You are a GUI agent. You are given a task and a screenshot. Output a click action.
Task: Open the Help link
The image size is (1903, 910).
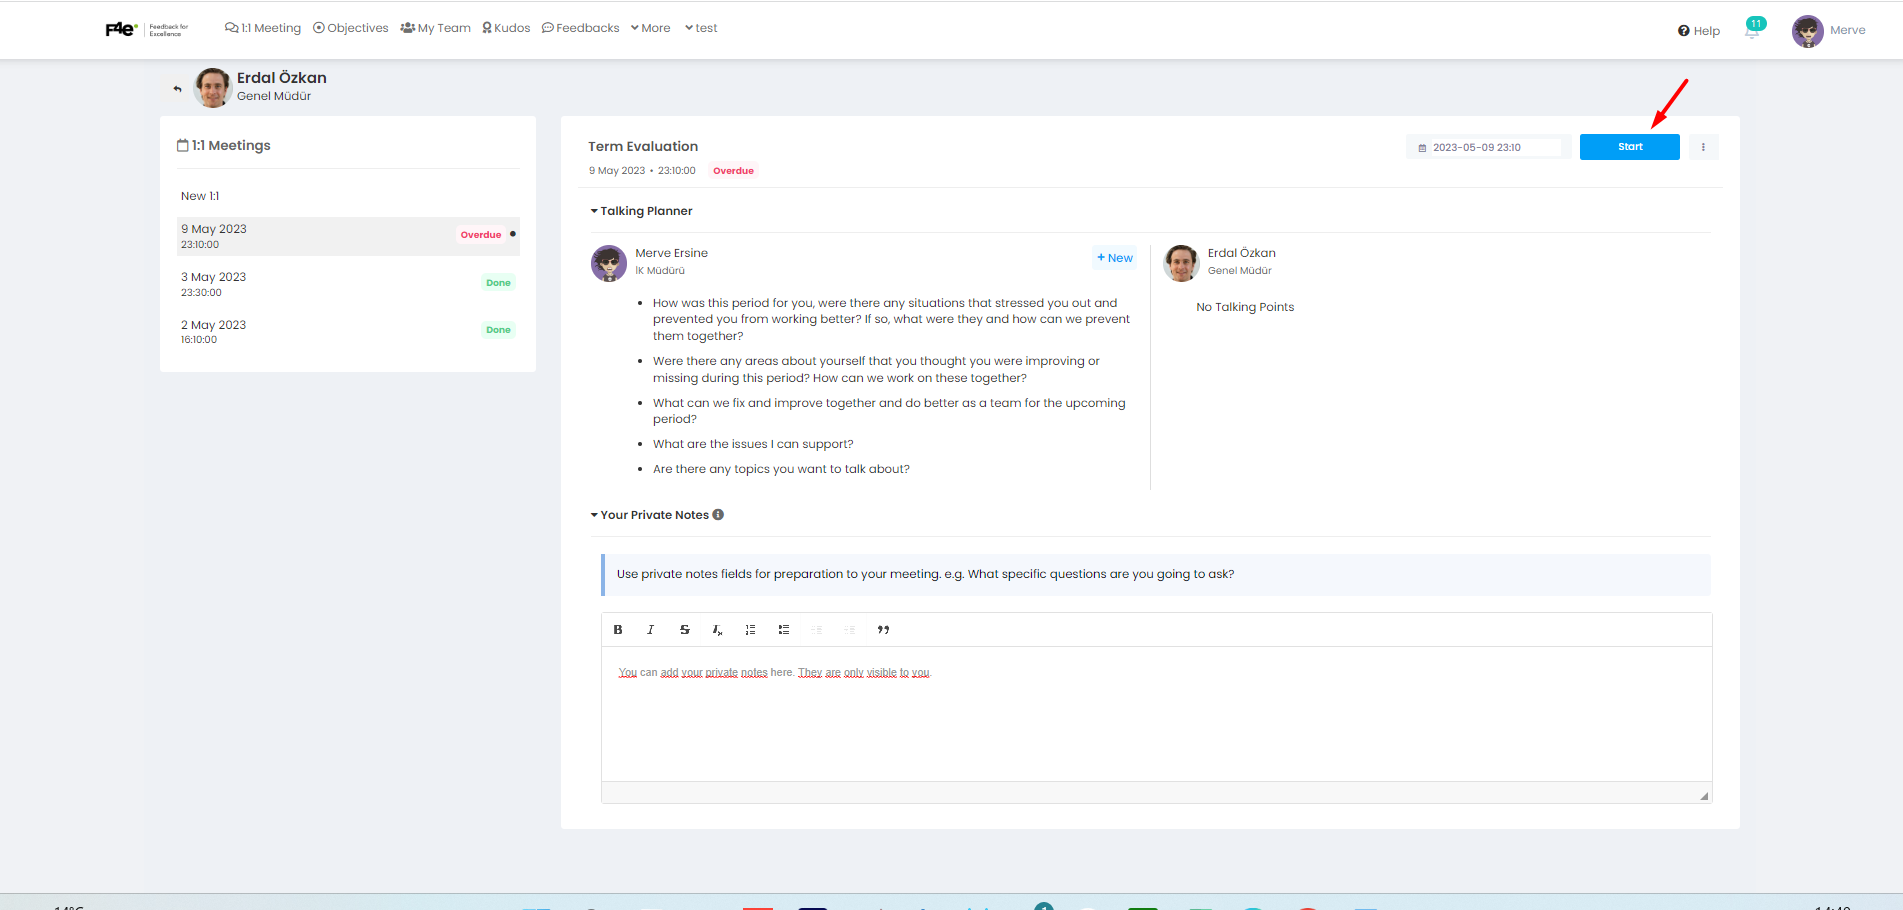1699,31
